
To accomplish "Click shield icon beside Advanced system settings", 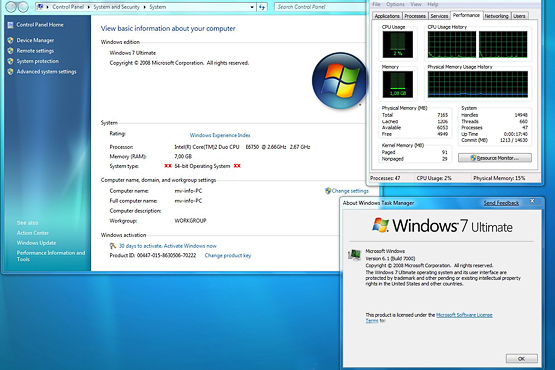I will click(x=10, y=72).
